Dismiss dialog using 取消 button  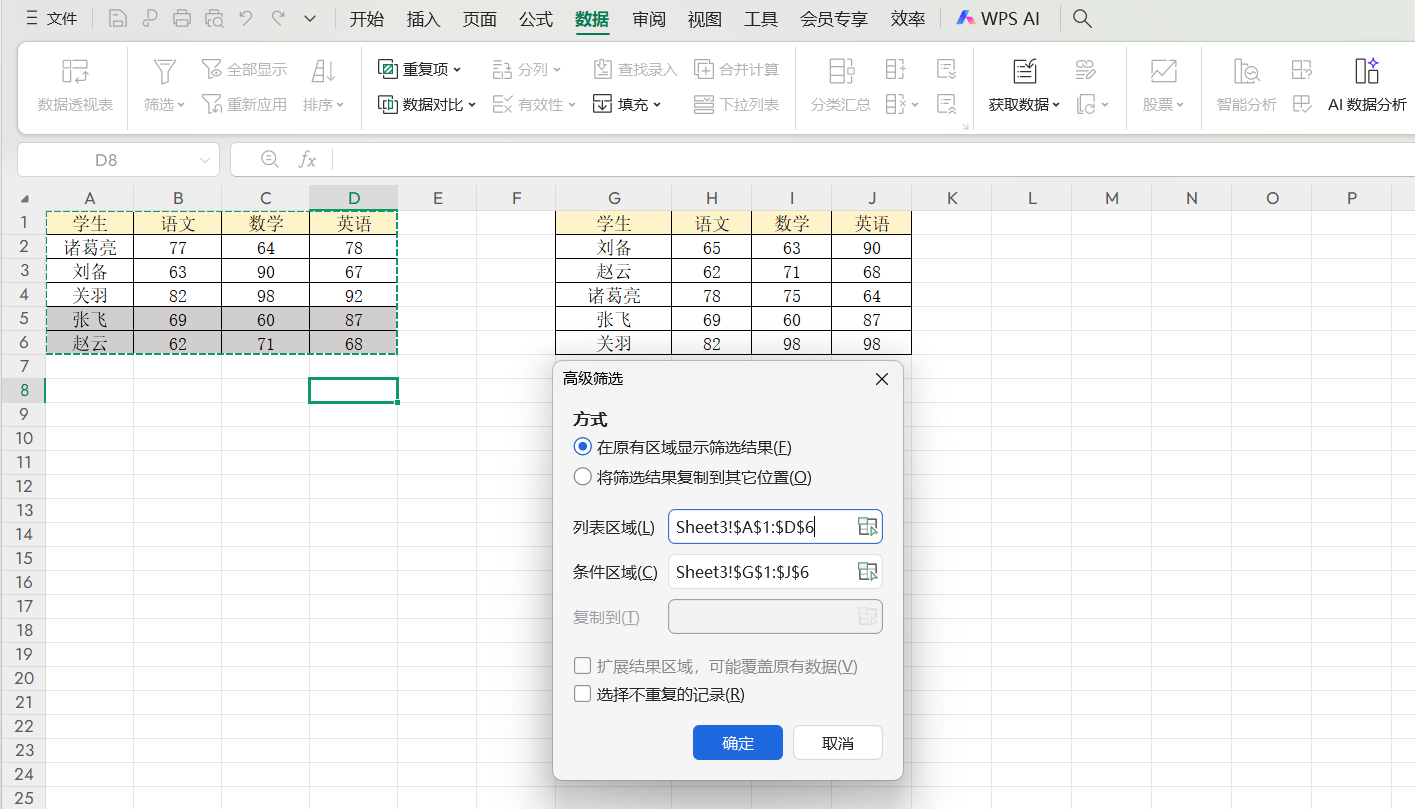837,742
